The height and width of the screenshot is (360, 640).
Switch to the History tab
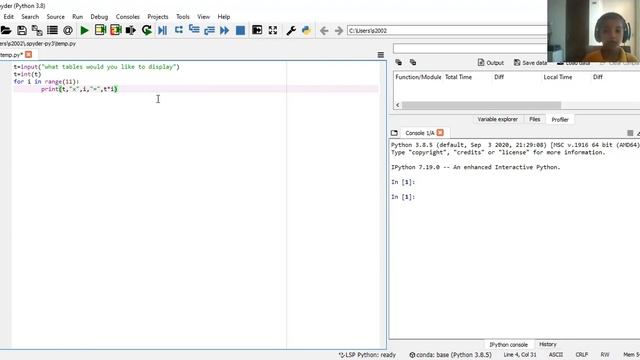tap(548, 344)
